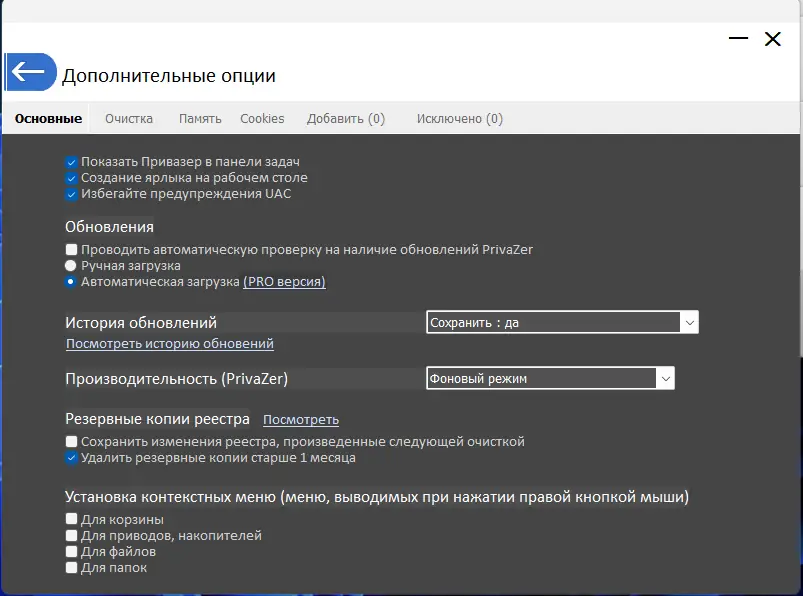This screenshot has height=596, width=803.
Task: Go back using the blue arrow button
Action: pos(31,72)
